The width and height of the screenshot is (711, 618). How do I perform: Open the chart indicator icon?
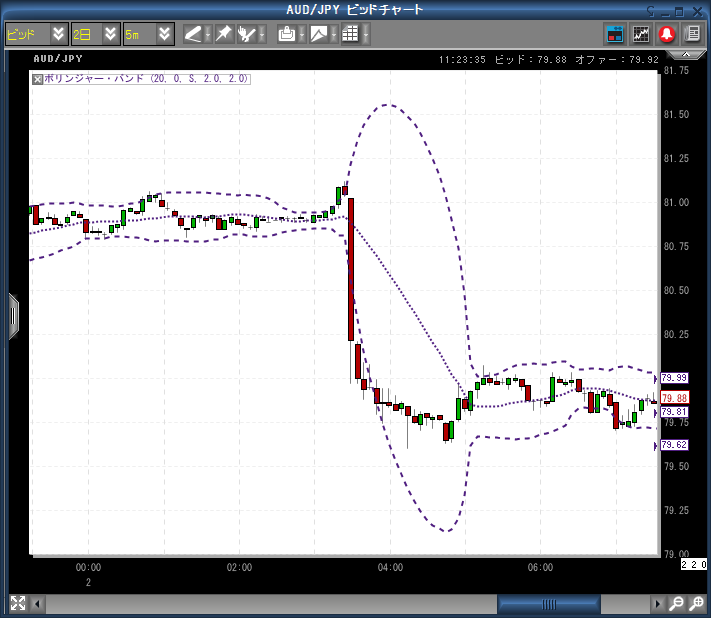pos(641,34)
